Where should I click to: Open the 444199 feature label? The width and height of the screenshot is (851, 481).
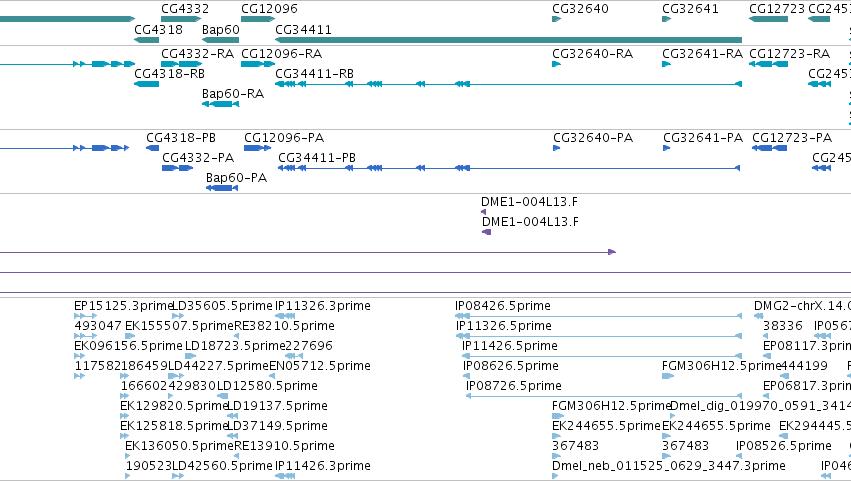804,366
